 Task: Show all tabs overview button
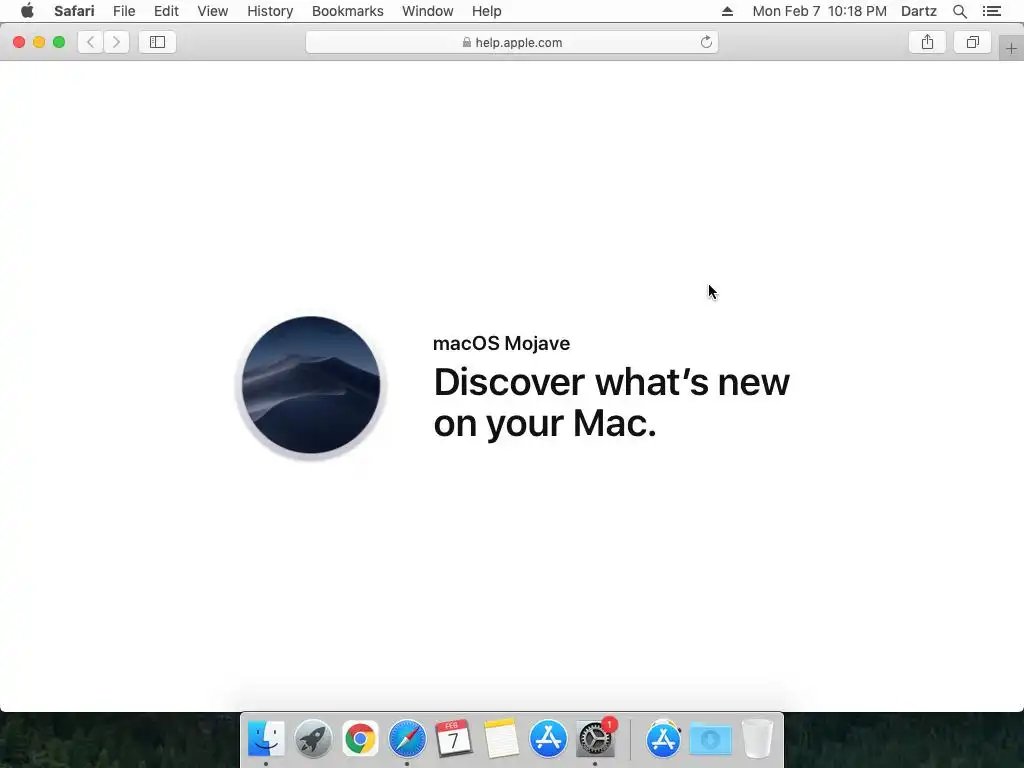click(972, 42)
